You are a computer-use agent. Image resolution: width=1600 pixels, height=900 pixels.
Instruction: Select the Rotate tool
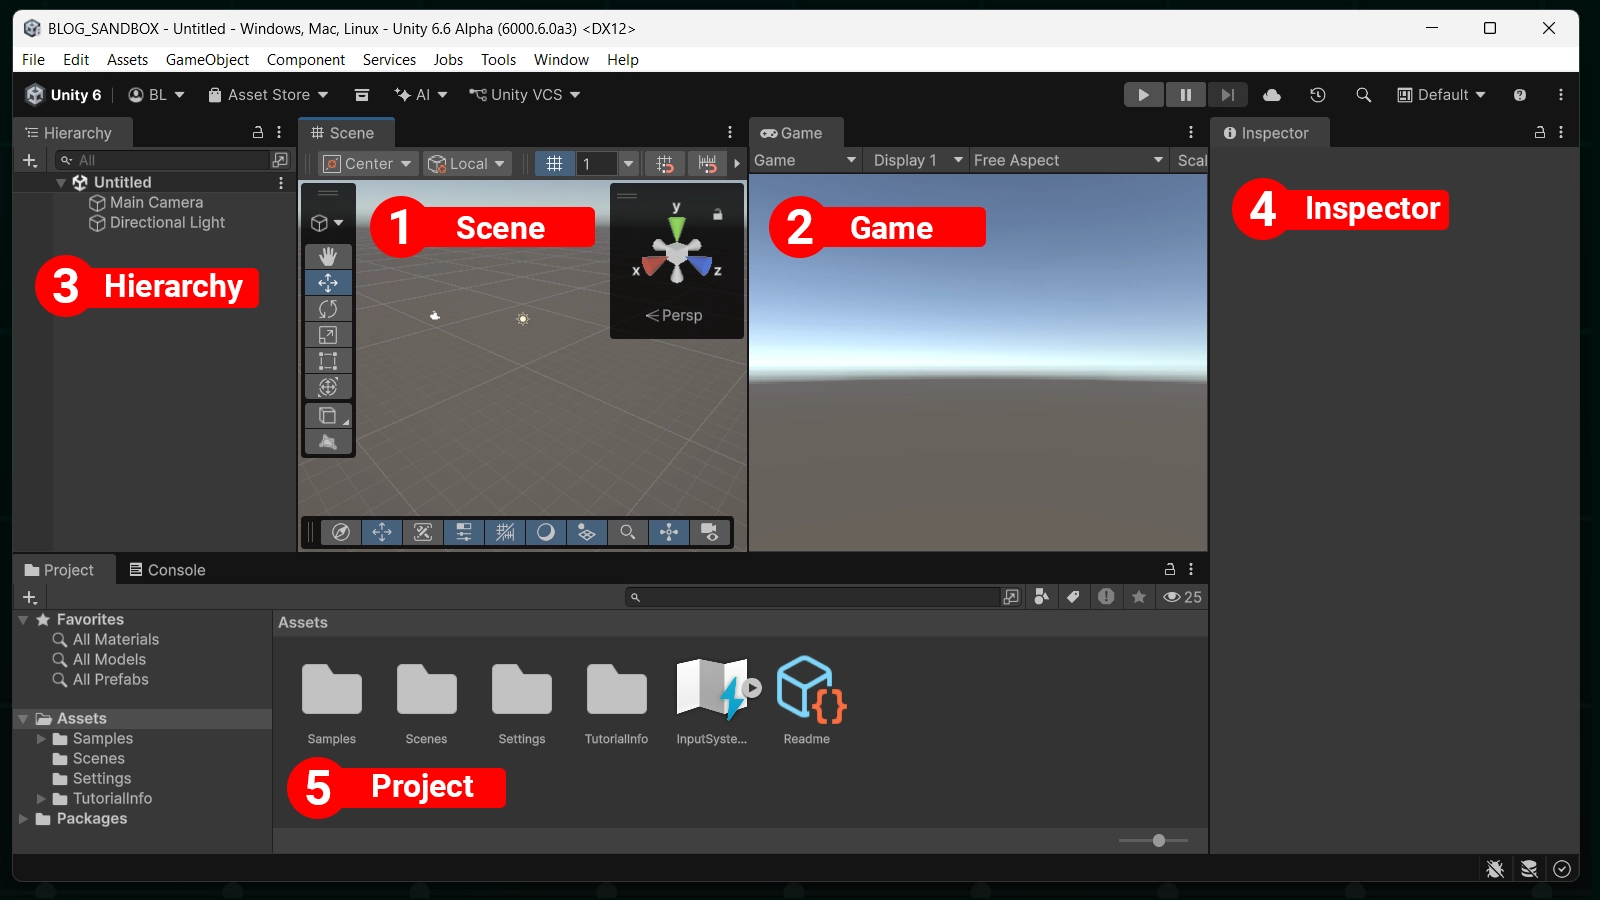pos(328,309)
